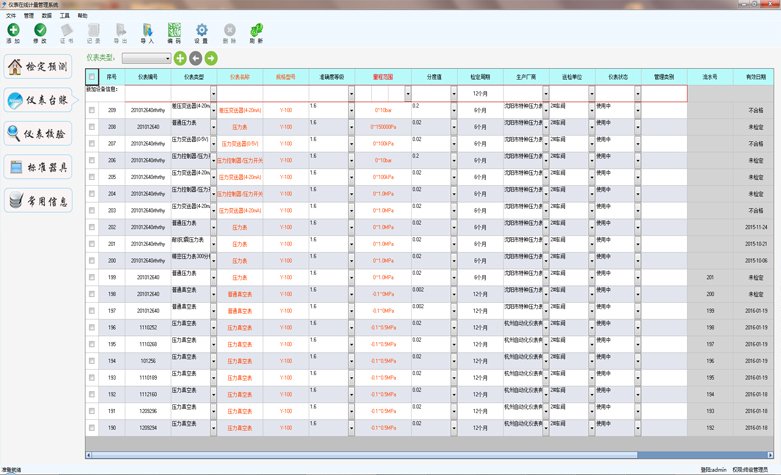The image size is (781, 475).
Task: Select the checkbox for row 199
Action: pyautogui.click(x=92, y=277)
